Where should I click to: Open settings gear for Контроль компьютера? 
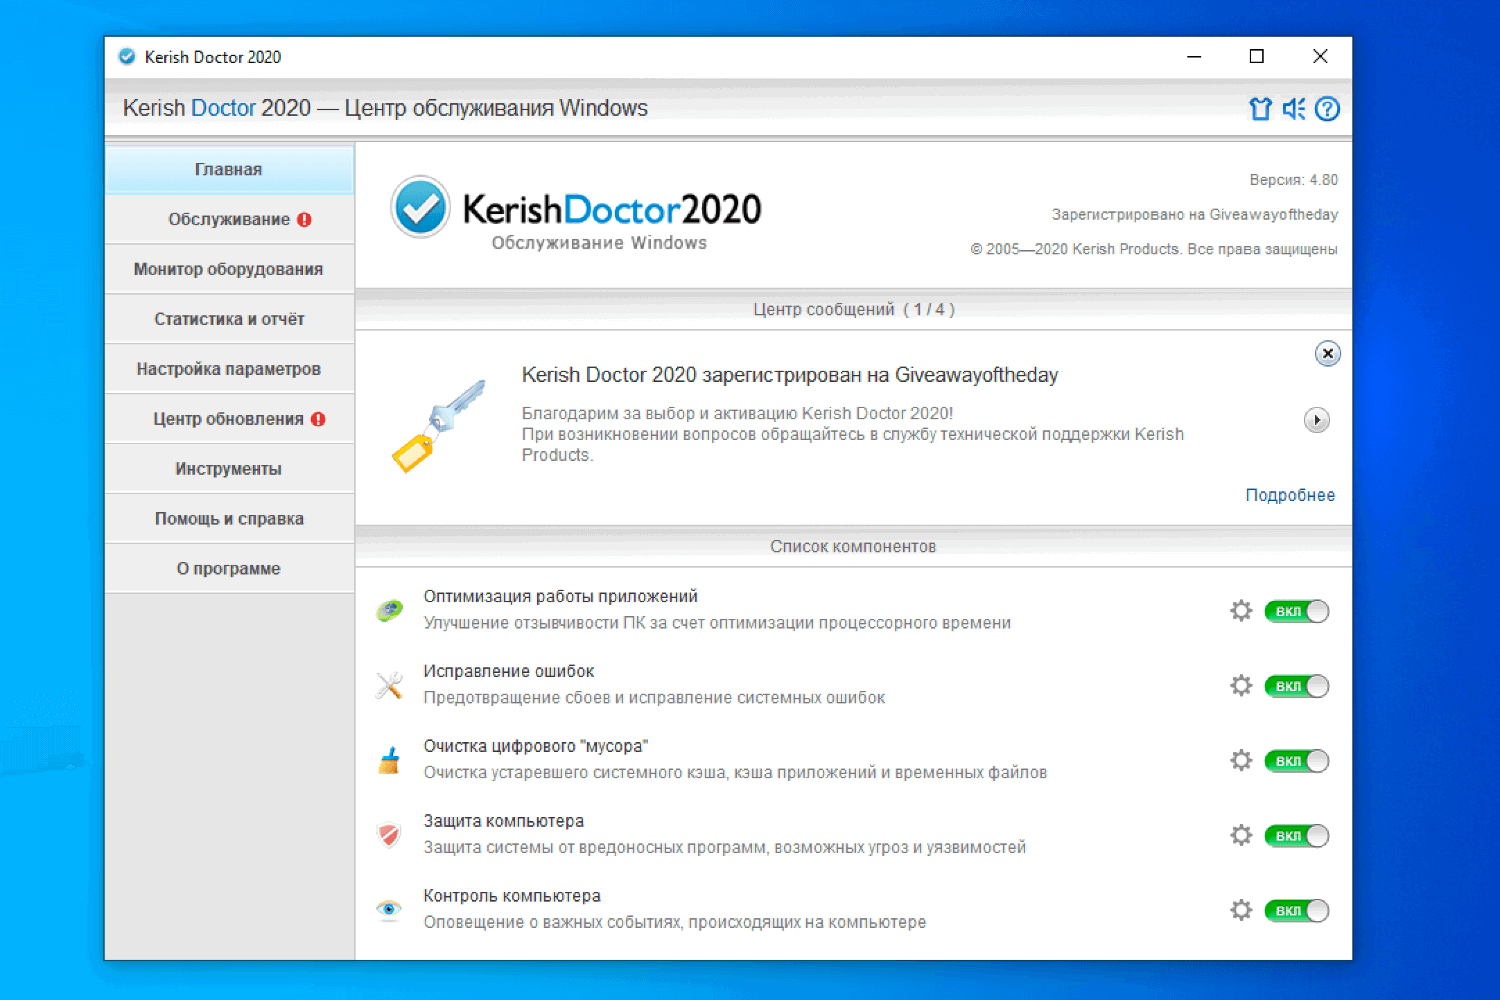[x=1241, y=910]
